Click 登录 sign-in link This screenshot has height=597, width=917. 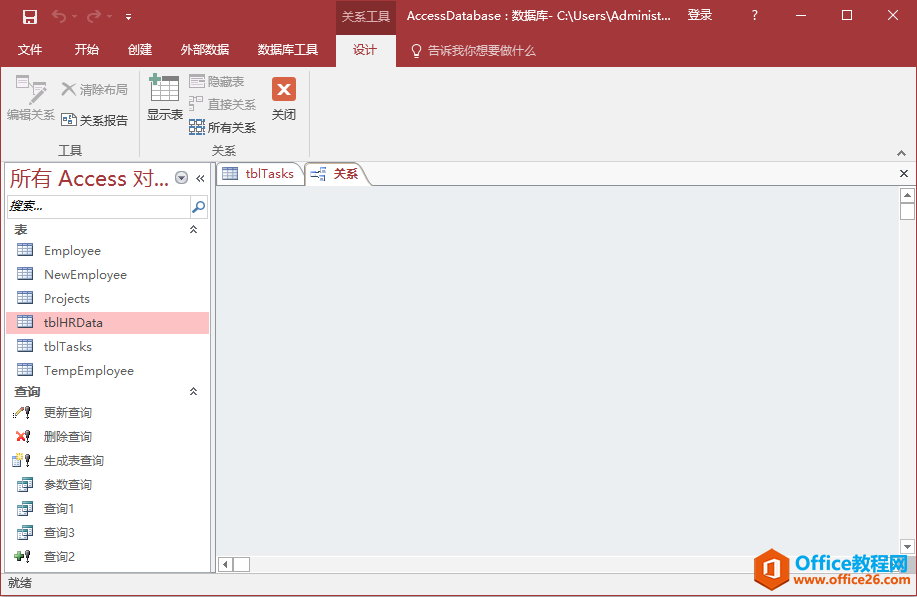point(700,15)
